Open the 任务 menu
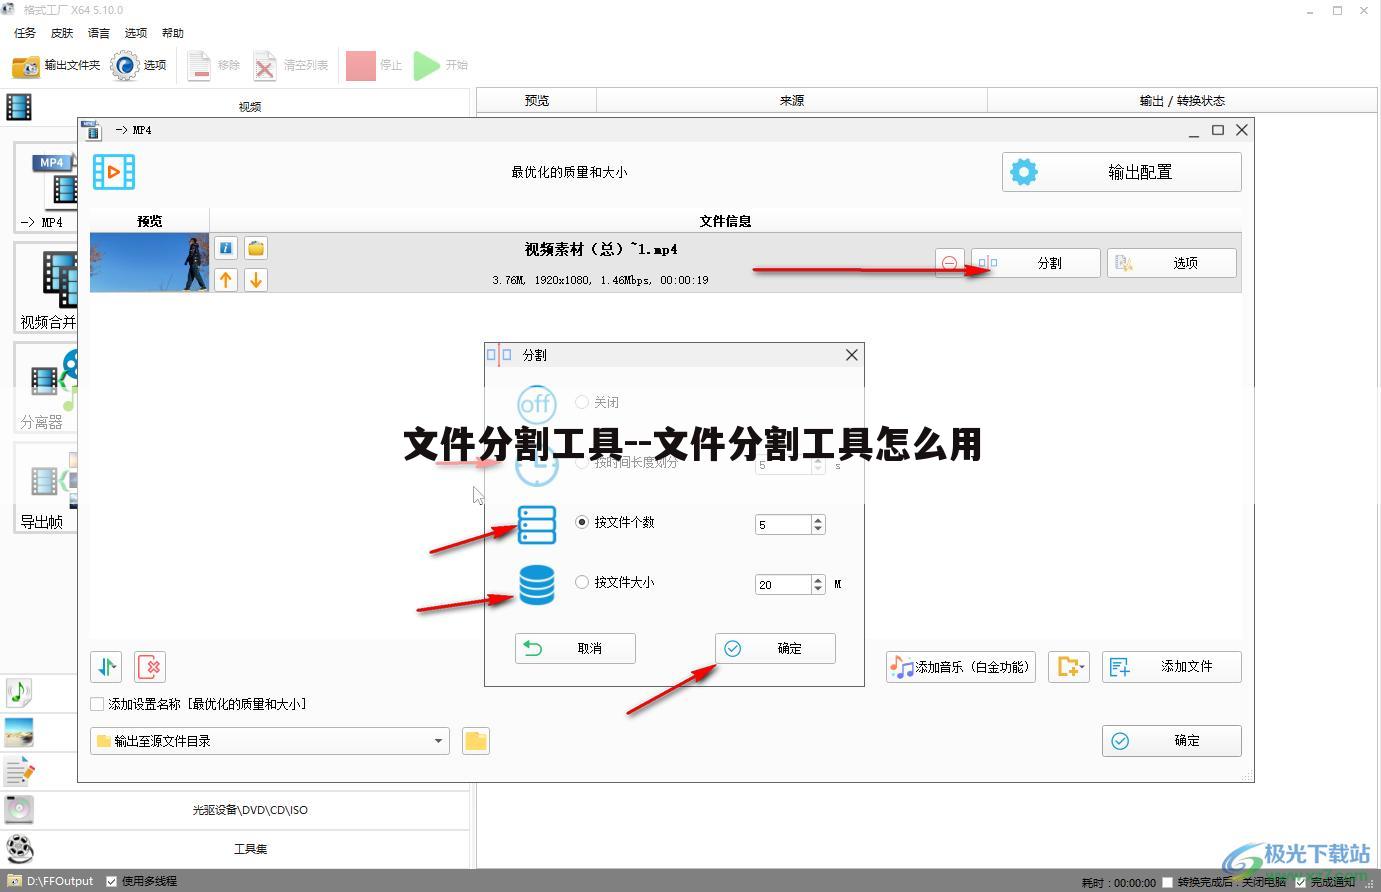The image size is (1381, 892). pos(25,33)
